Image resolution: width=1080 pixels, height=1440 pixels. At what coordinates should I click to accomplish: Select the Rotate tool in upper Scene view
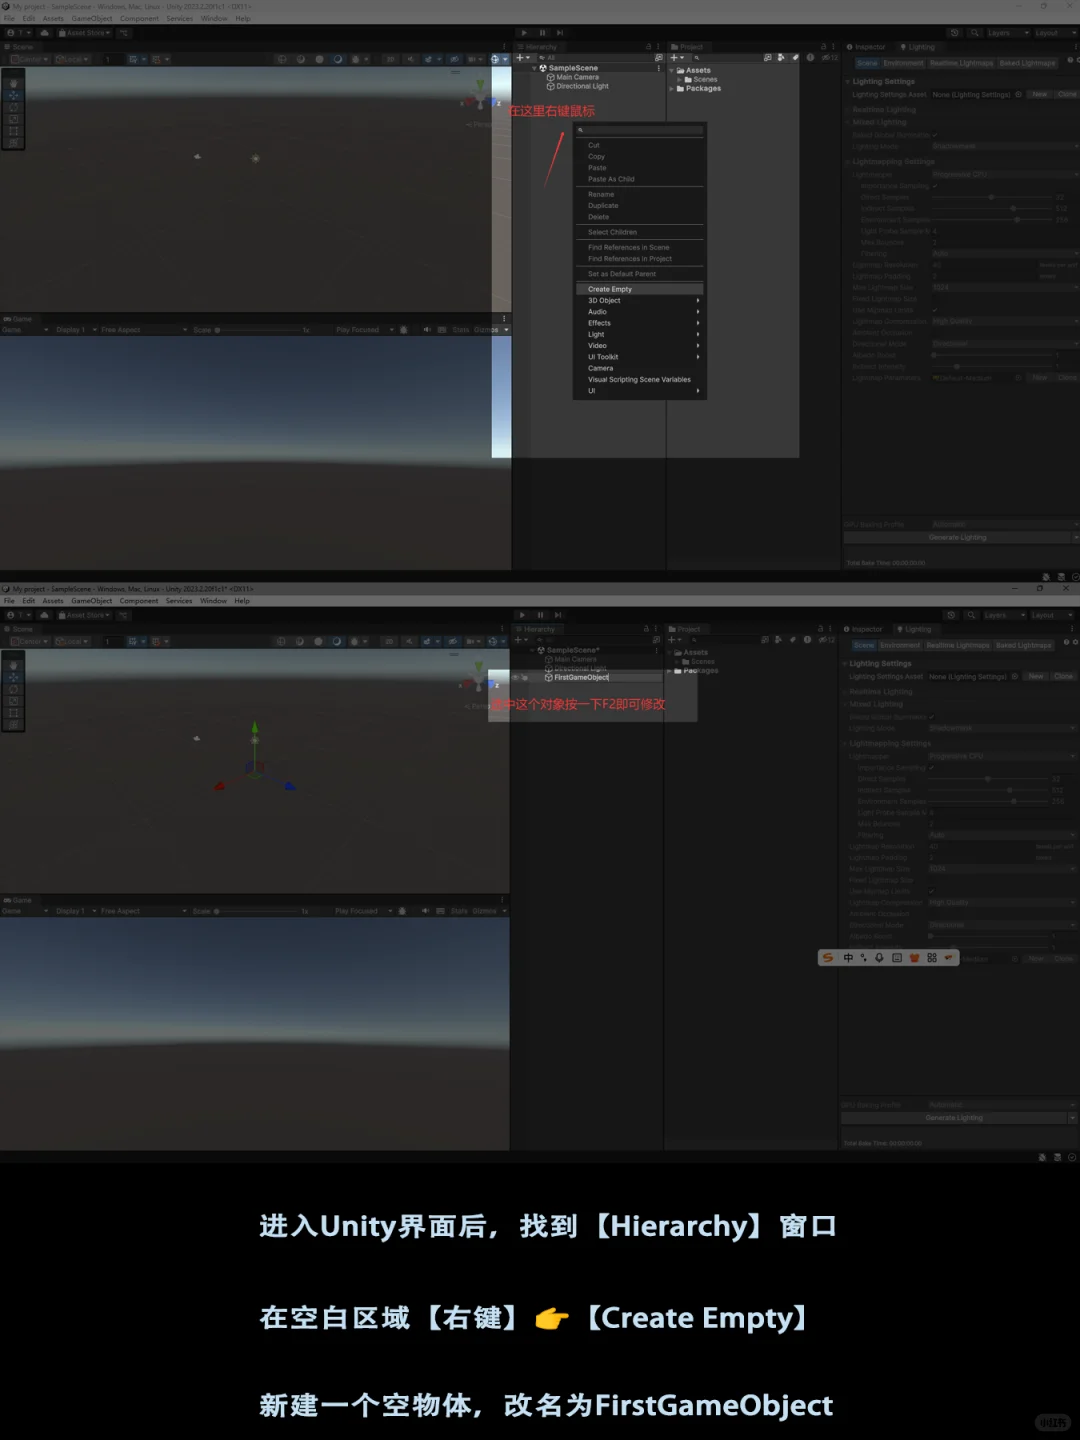pos(13,107)
